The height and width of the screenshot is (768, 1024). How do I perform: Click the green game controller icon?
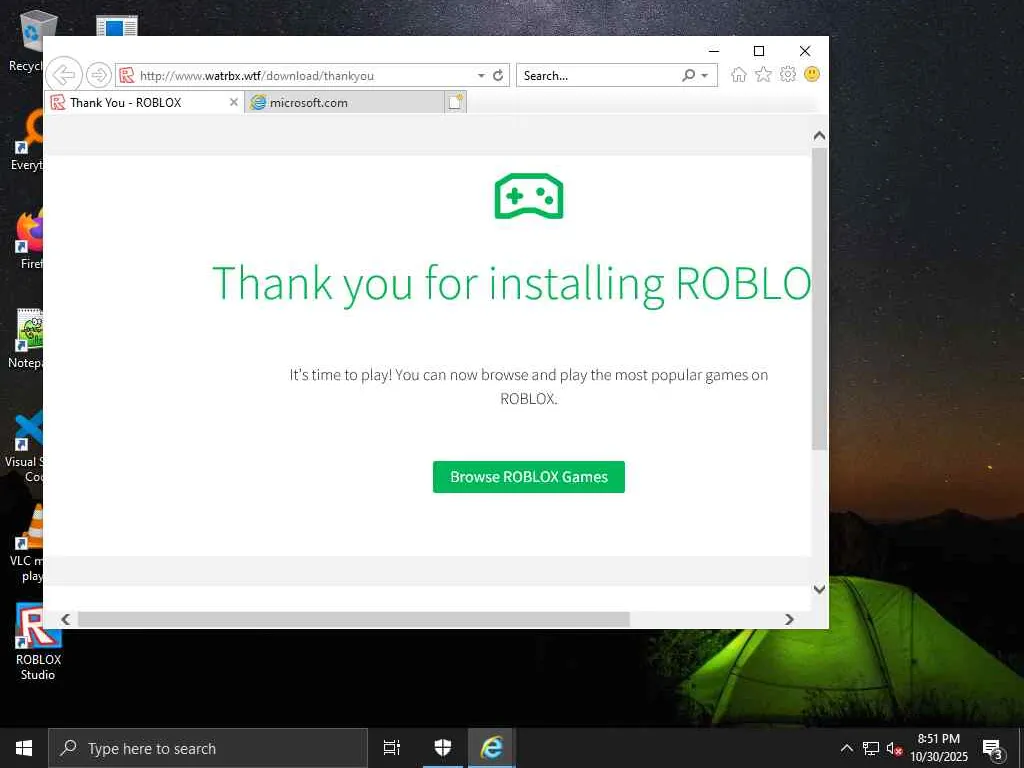click(x=529, y=196)
